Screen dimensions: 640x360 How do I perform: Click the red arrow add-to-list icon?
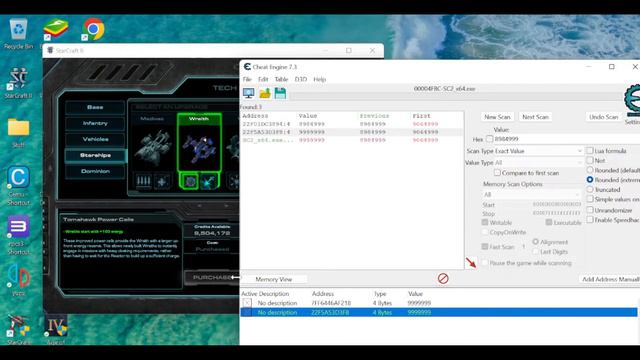[x=471, y=262]
